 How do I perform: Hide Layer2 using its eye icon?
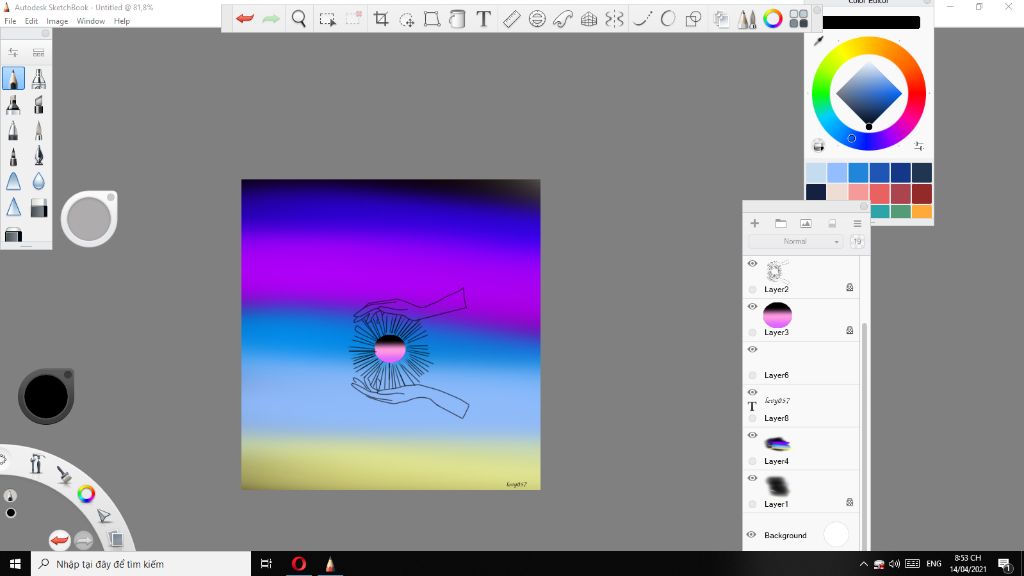tap(752, 264)
